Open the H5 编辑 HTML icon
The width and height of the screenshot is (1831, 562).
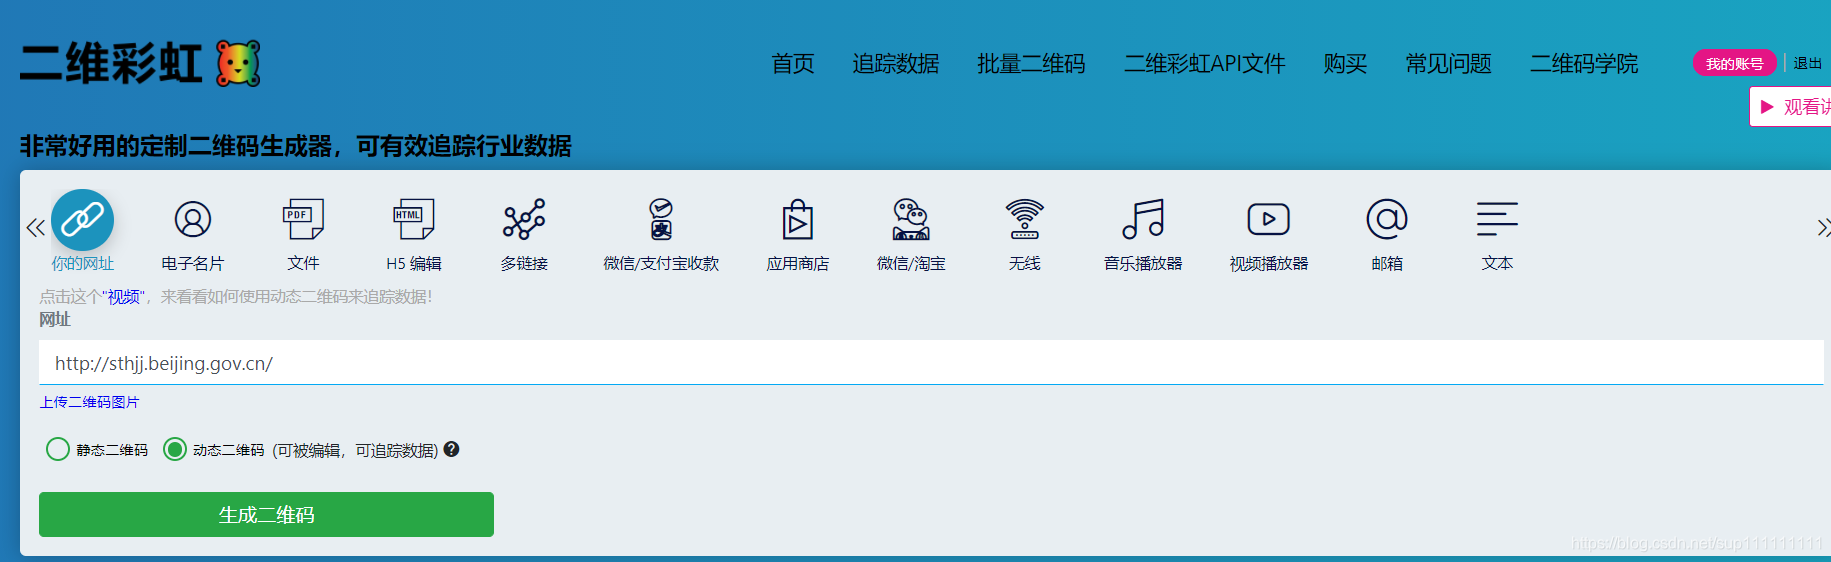point(414,219)
